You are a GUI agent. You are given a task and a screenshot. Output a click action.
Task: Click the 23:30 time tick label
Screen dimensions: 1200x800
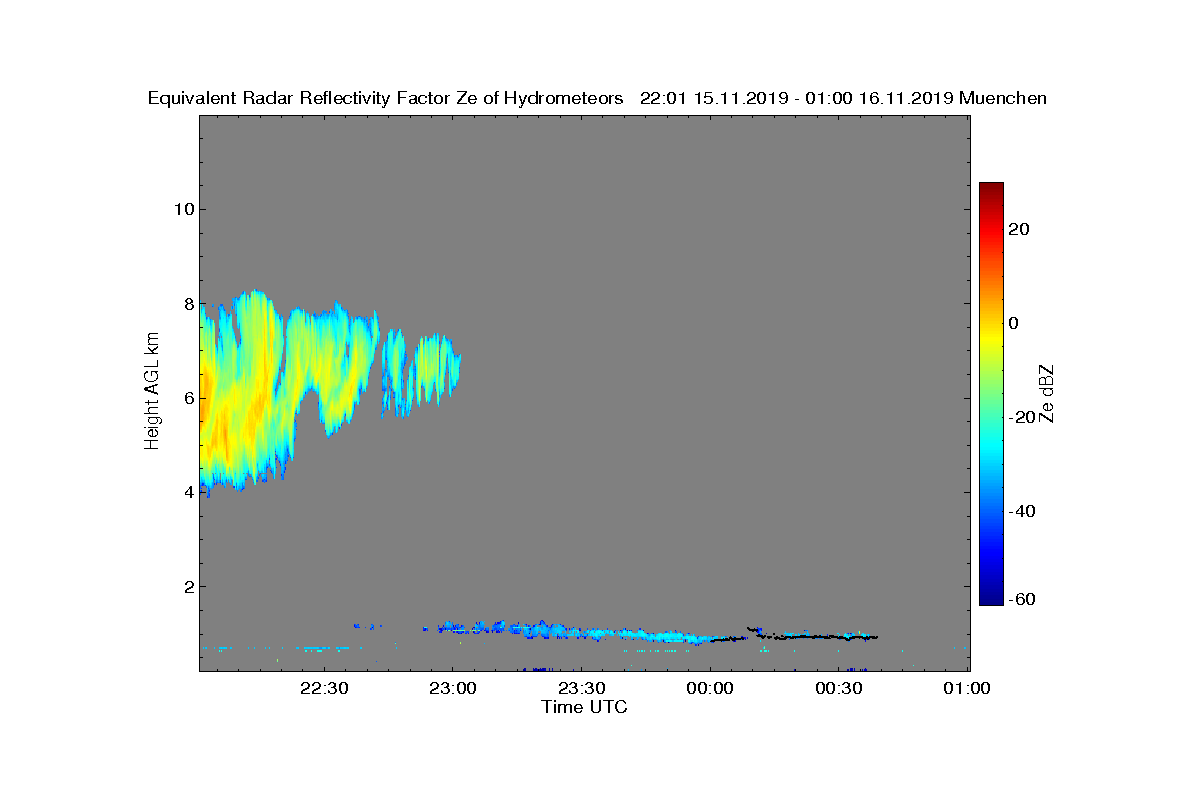(582, 688)
